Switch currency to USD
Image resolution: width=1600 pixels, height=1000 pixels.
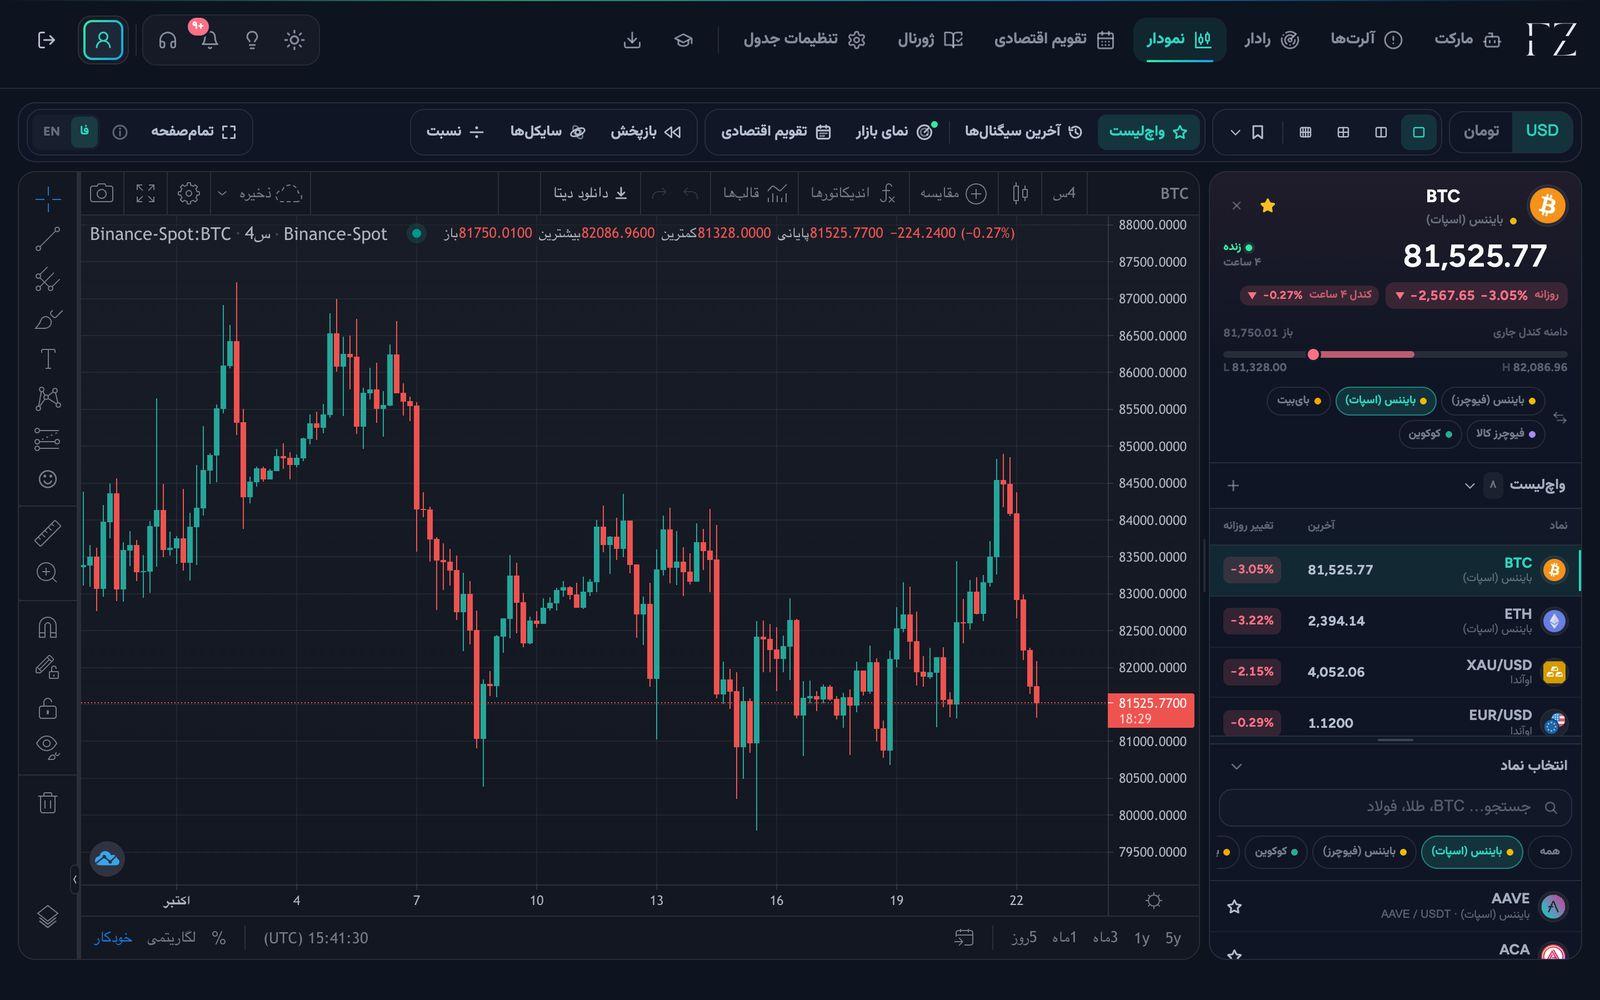(1542, 131)
